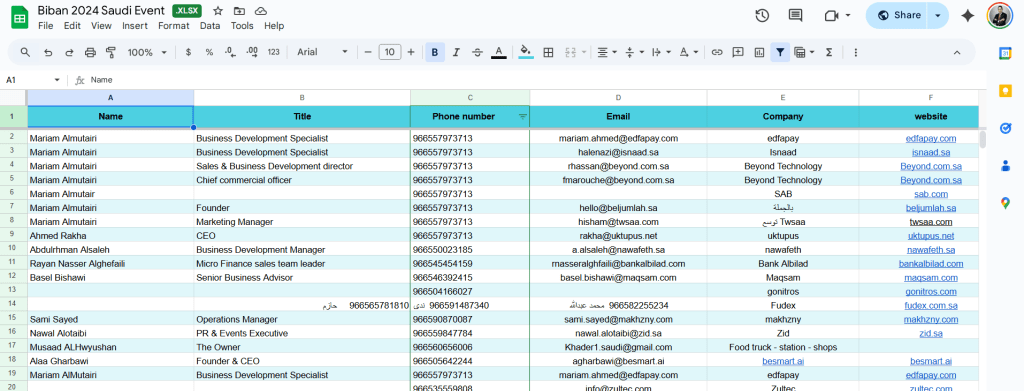Star the Biban 2024 Saudi Event file
Screen dimensions: 1024x391
click(218, 12)
